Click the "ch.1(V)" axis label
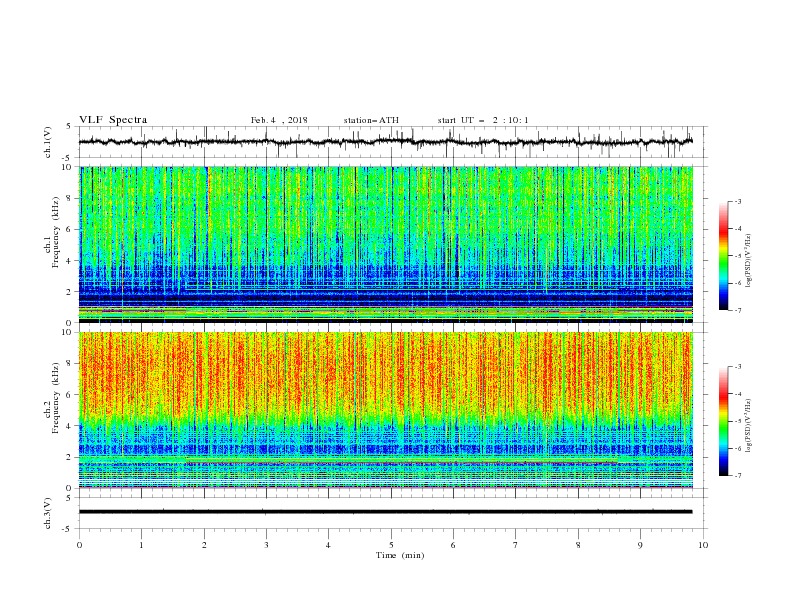The image size is (792, 612). point(48,142)
